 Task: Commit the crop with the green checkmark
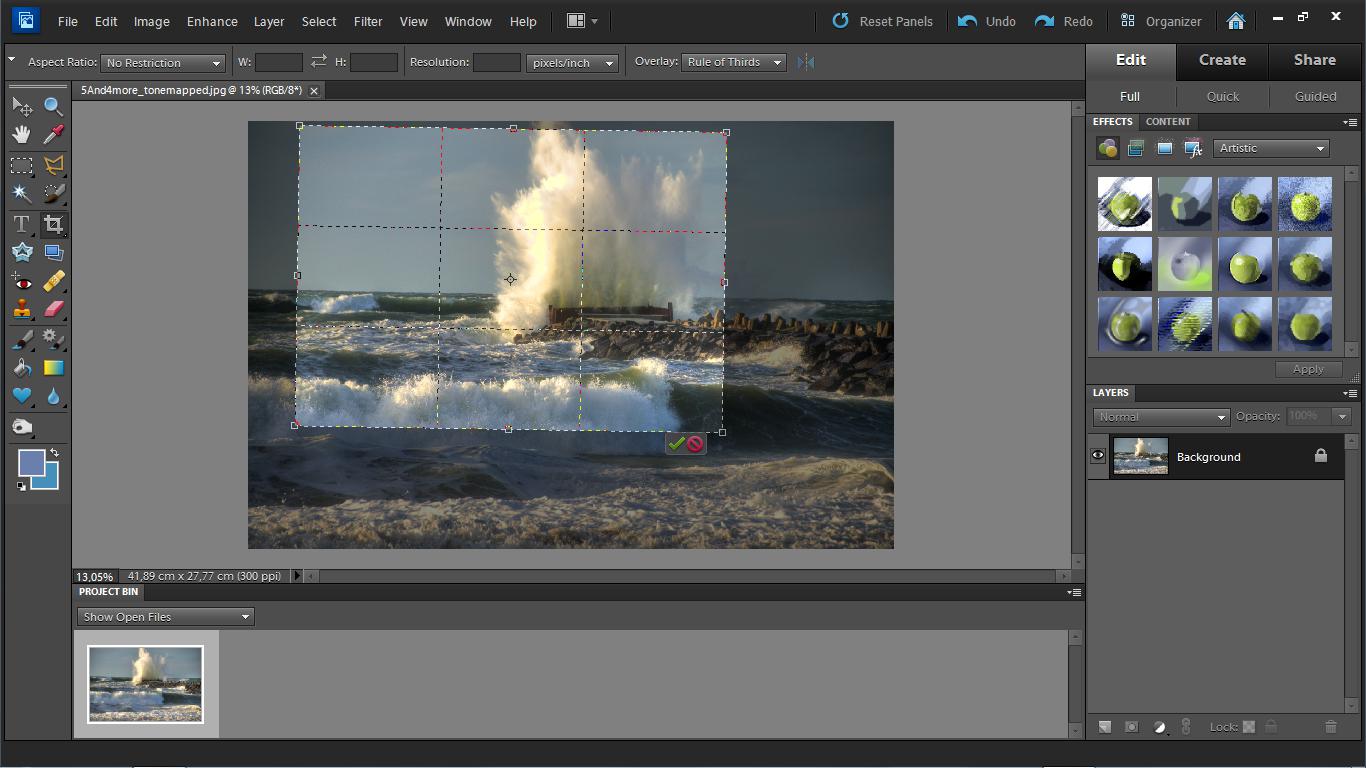click(x=676, y=443)
